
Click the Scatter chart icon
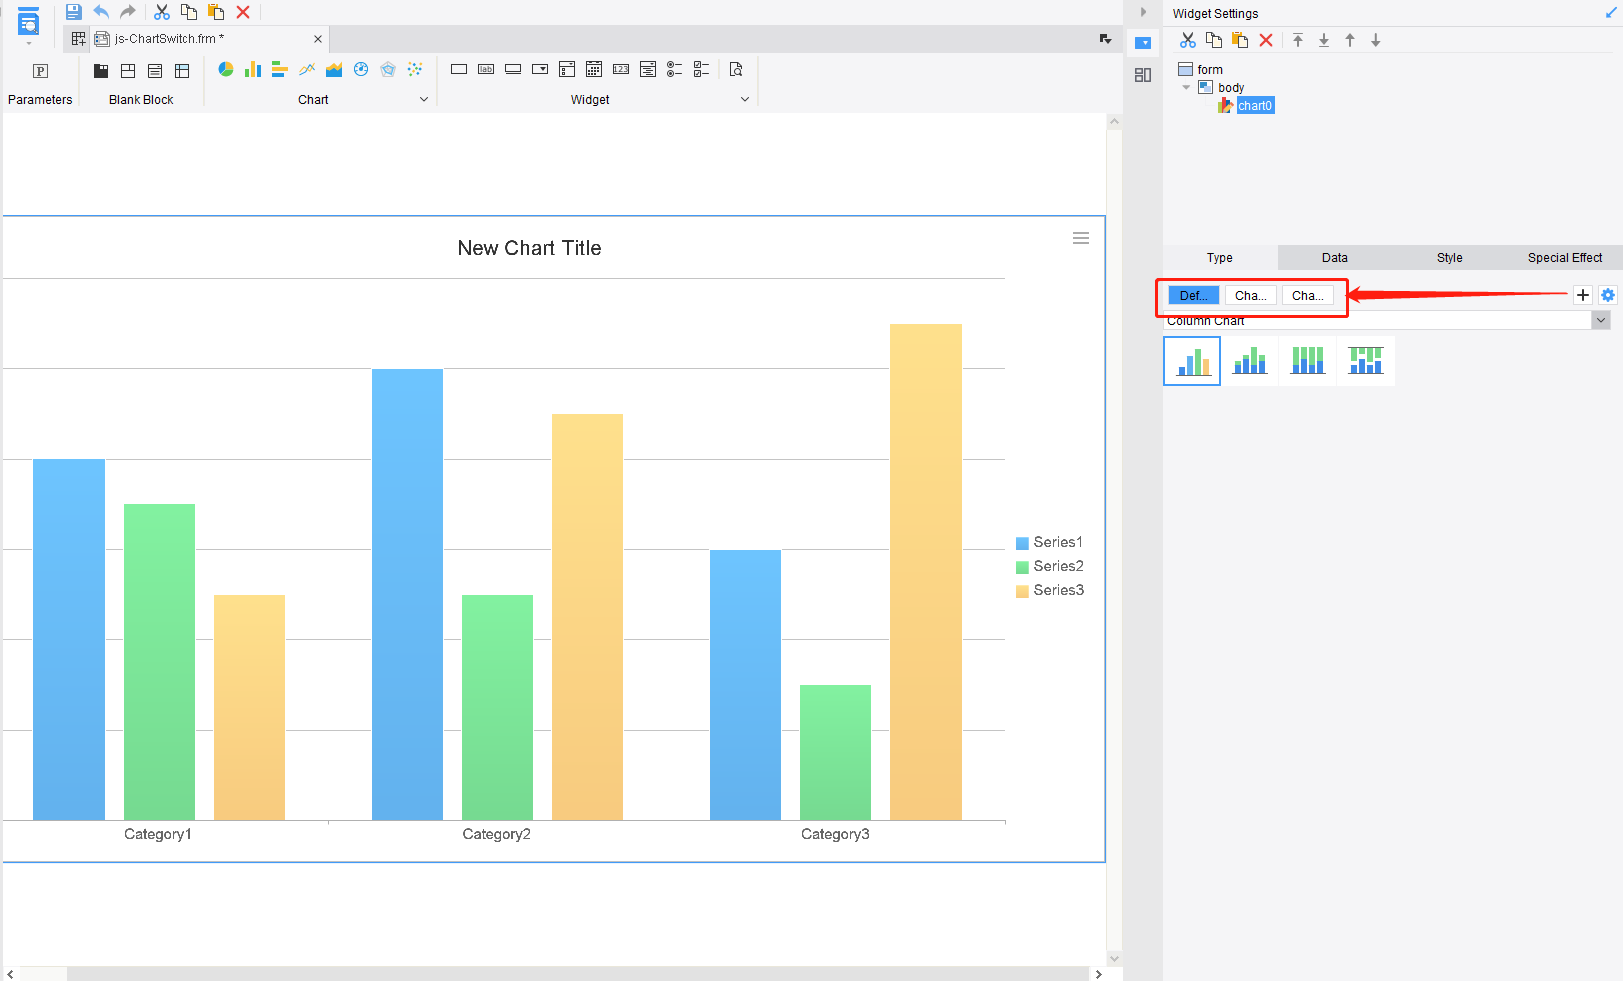click(414, 69)
